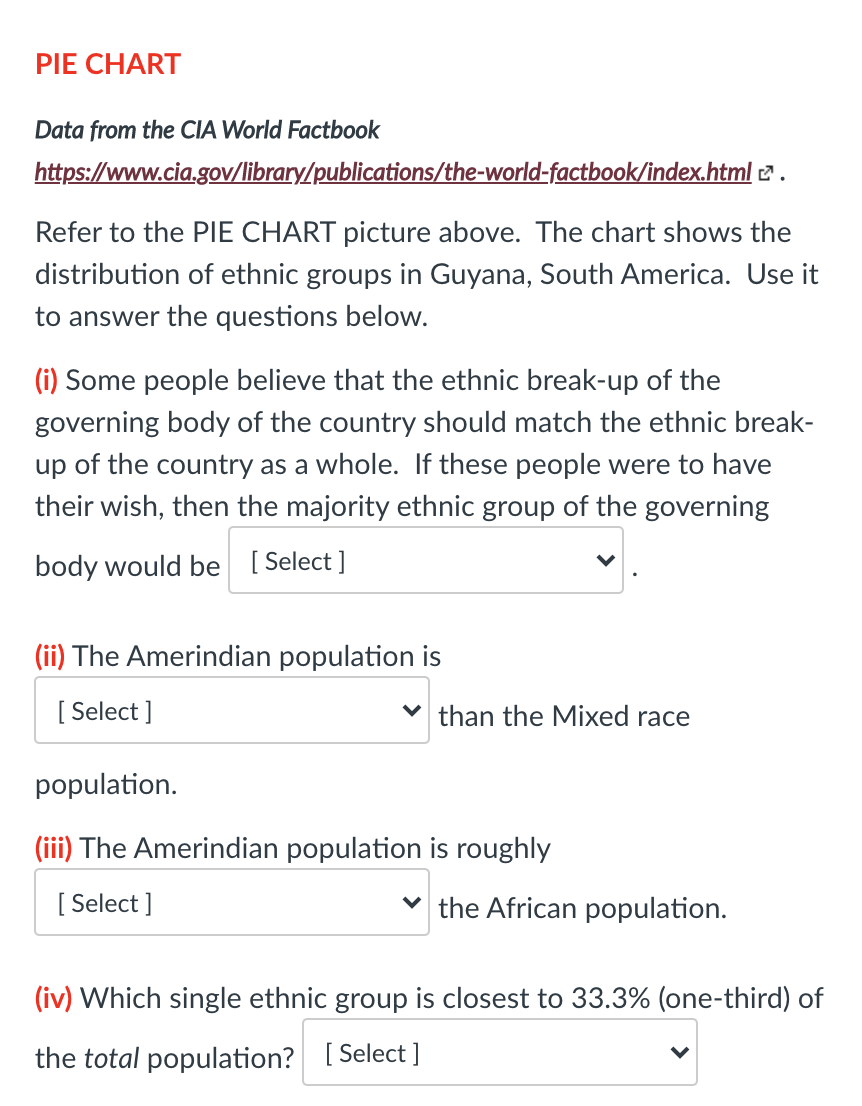This screenshot has height=1106, width=862.
Task: Open the dropdown comparing Amerindian to African population
Action: point(230,902)
